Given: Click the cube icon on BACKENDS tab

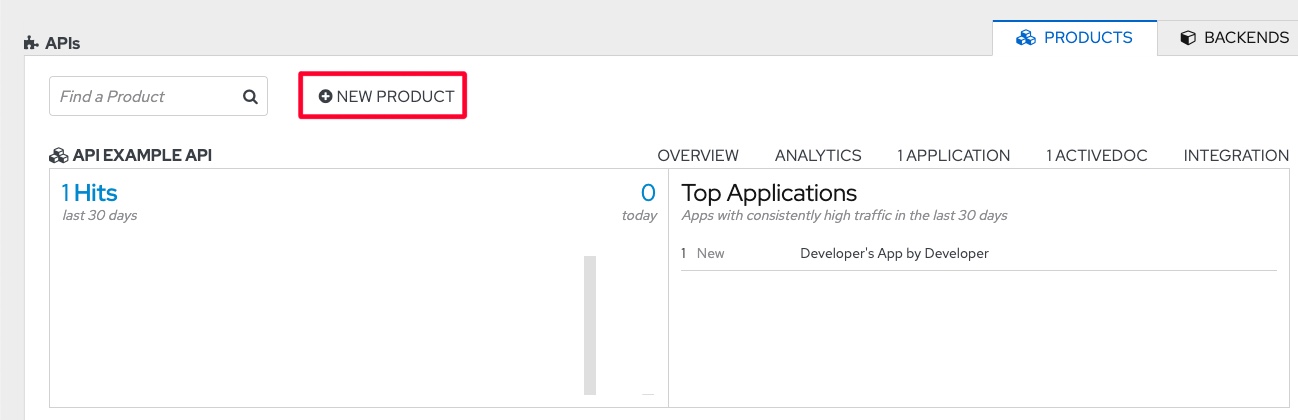Looking at the screenshot, I should coord(1188,38).
